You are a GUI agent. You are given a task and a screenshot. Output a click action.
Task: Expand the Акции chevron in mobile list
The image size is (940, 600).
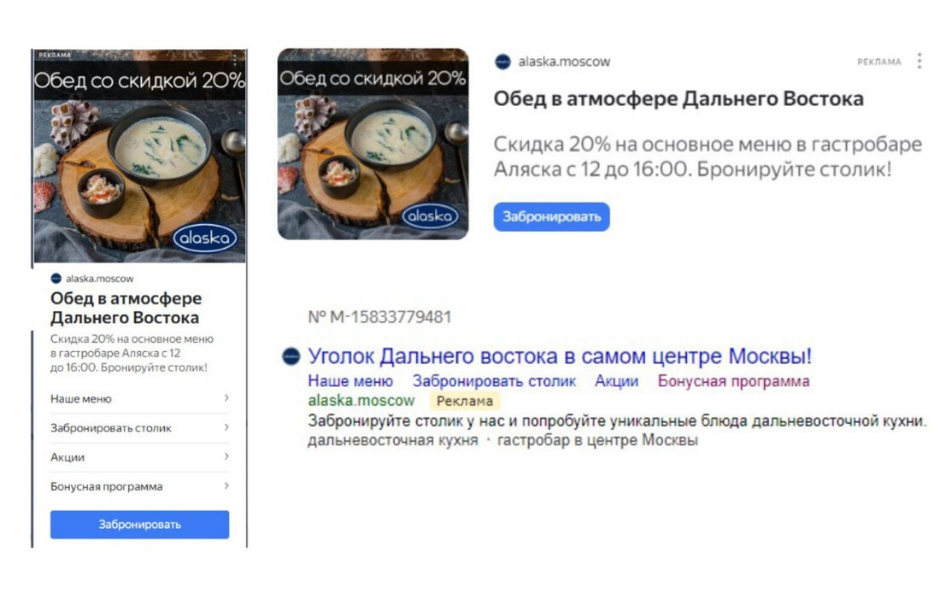pos(226,457)
